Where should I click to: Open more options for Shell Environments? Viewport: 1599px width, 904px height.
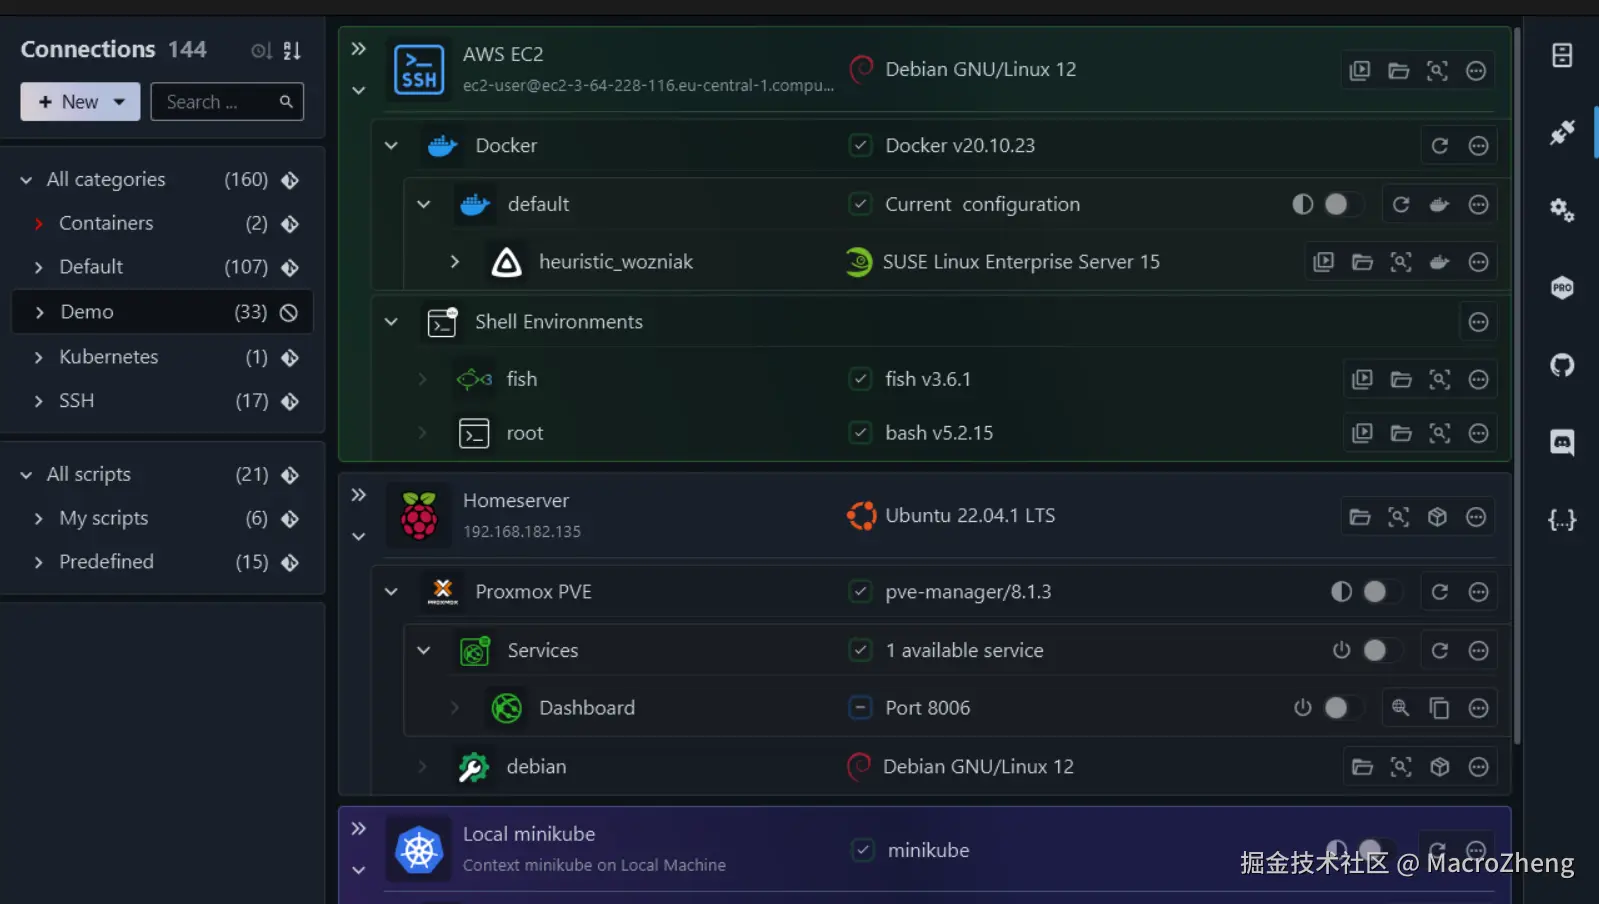[1479, 322]
